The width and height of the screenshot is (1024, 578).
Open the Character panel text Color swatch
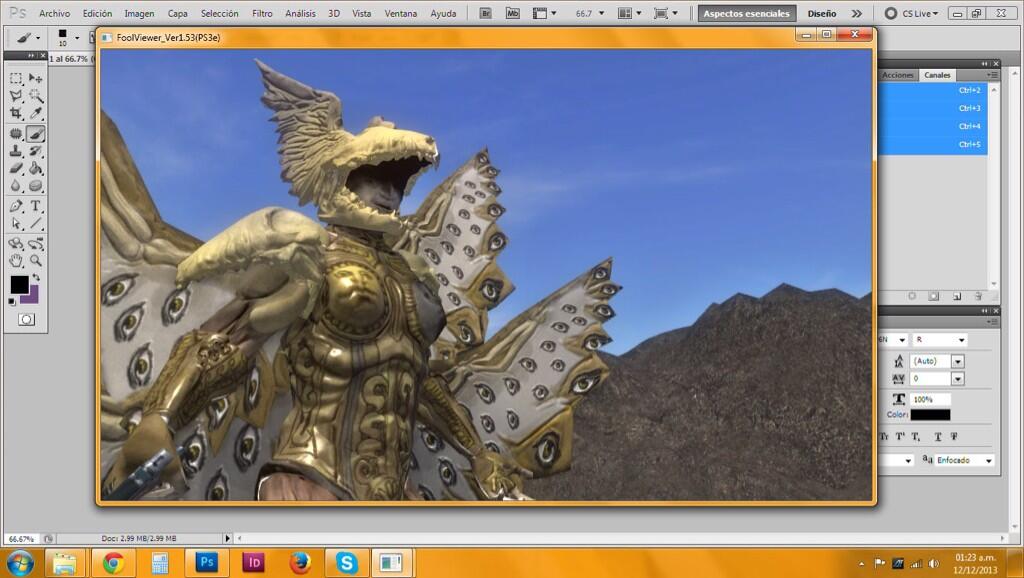pyautogui.click(x=930, y=415)
